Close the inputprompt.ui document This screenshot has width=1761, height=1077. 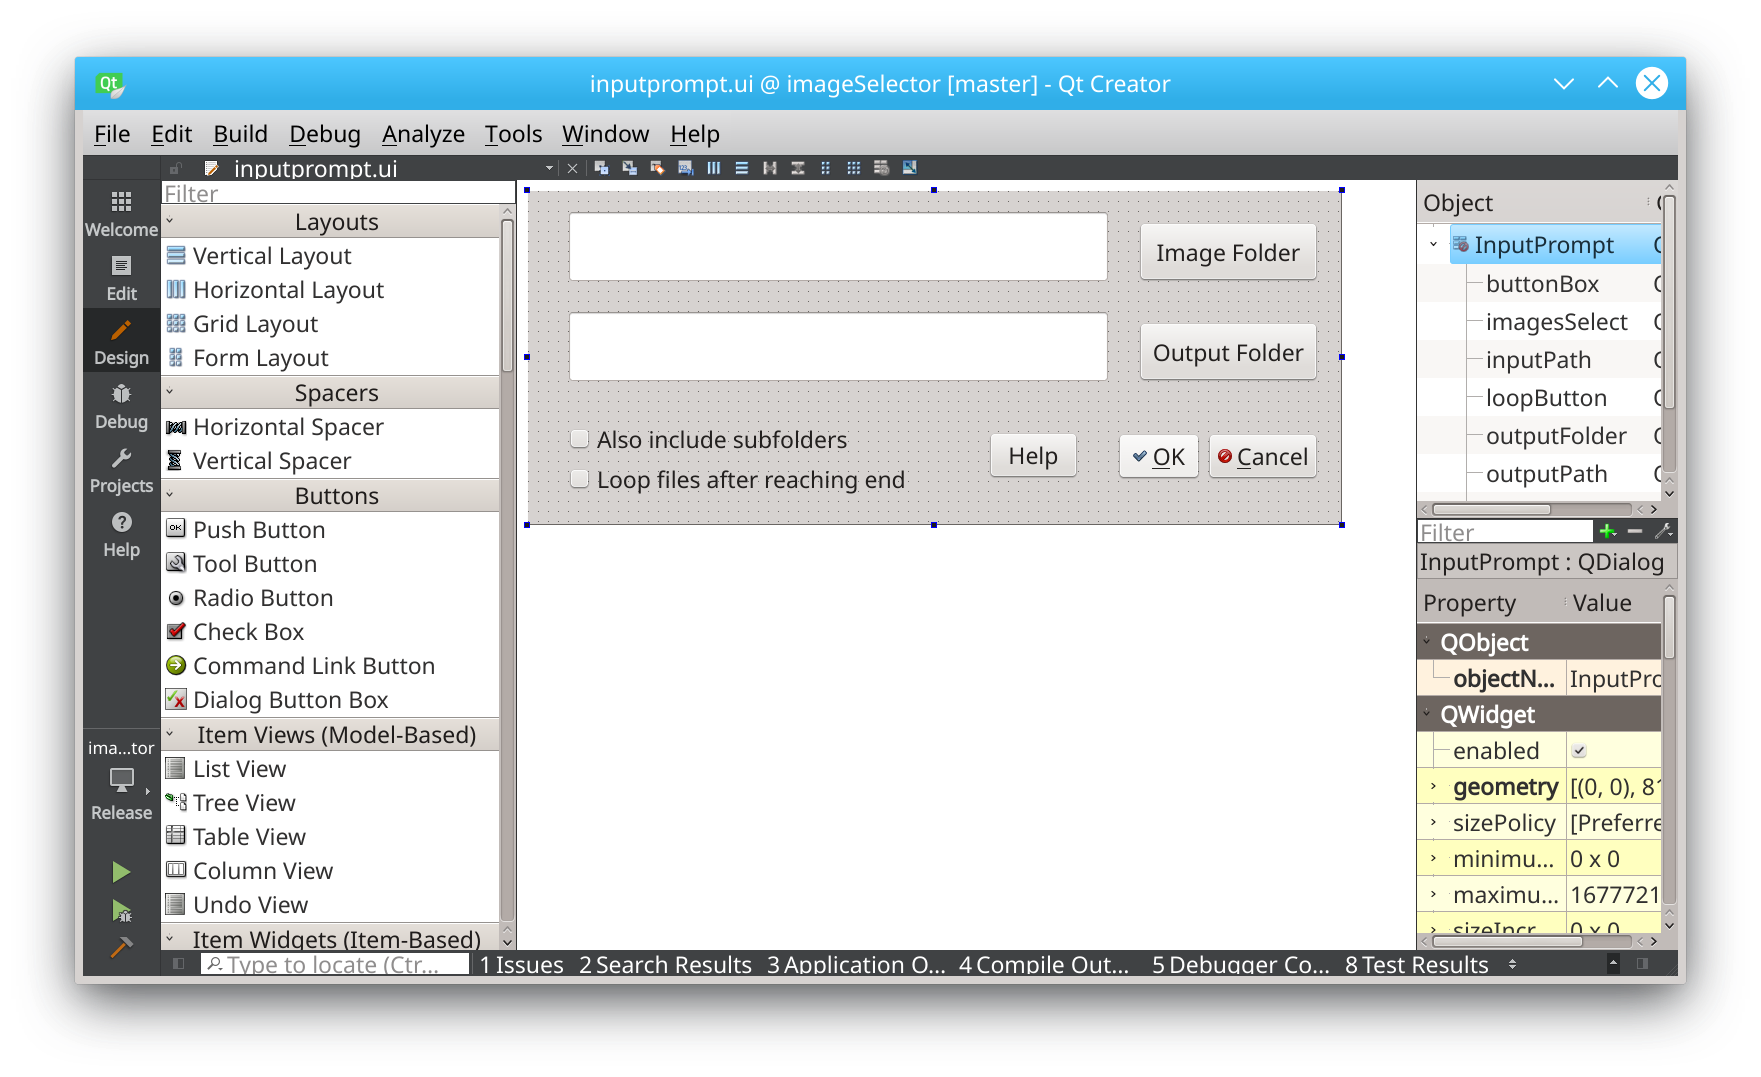(572, 168)
